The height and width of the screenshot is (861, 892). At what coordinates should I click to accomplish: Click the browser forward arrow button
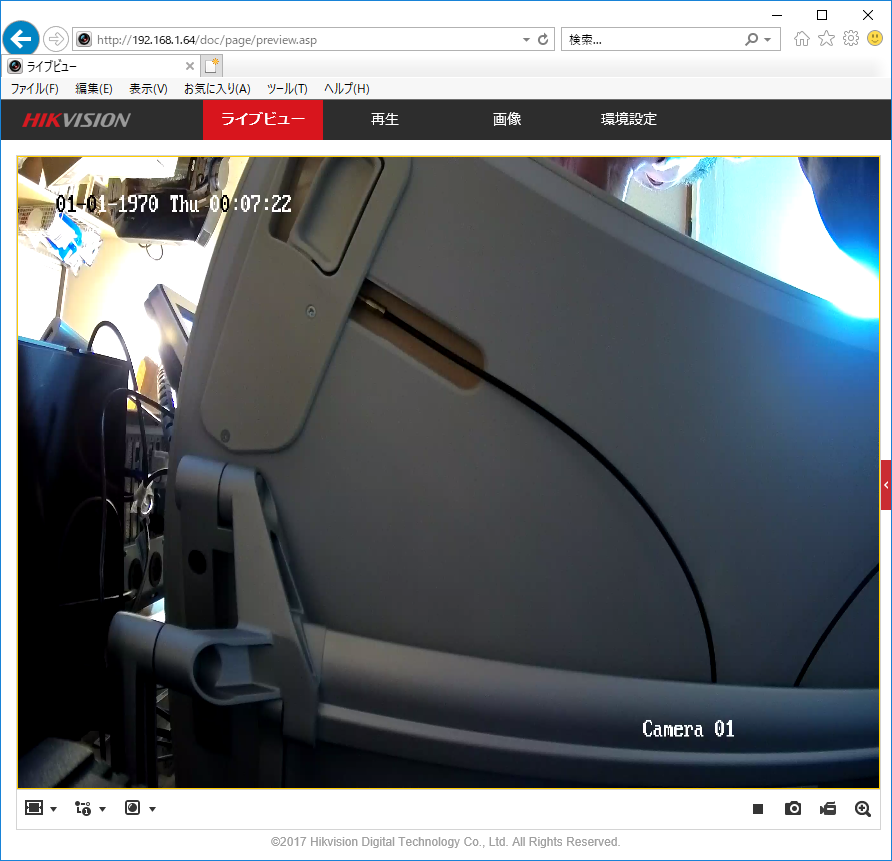[x=56, y=39]
